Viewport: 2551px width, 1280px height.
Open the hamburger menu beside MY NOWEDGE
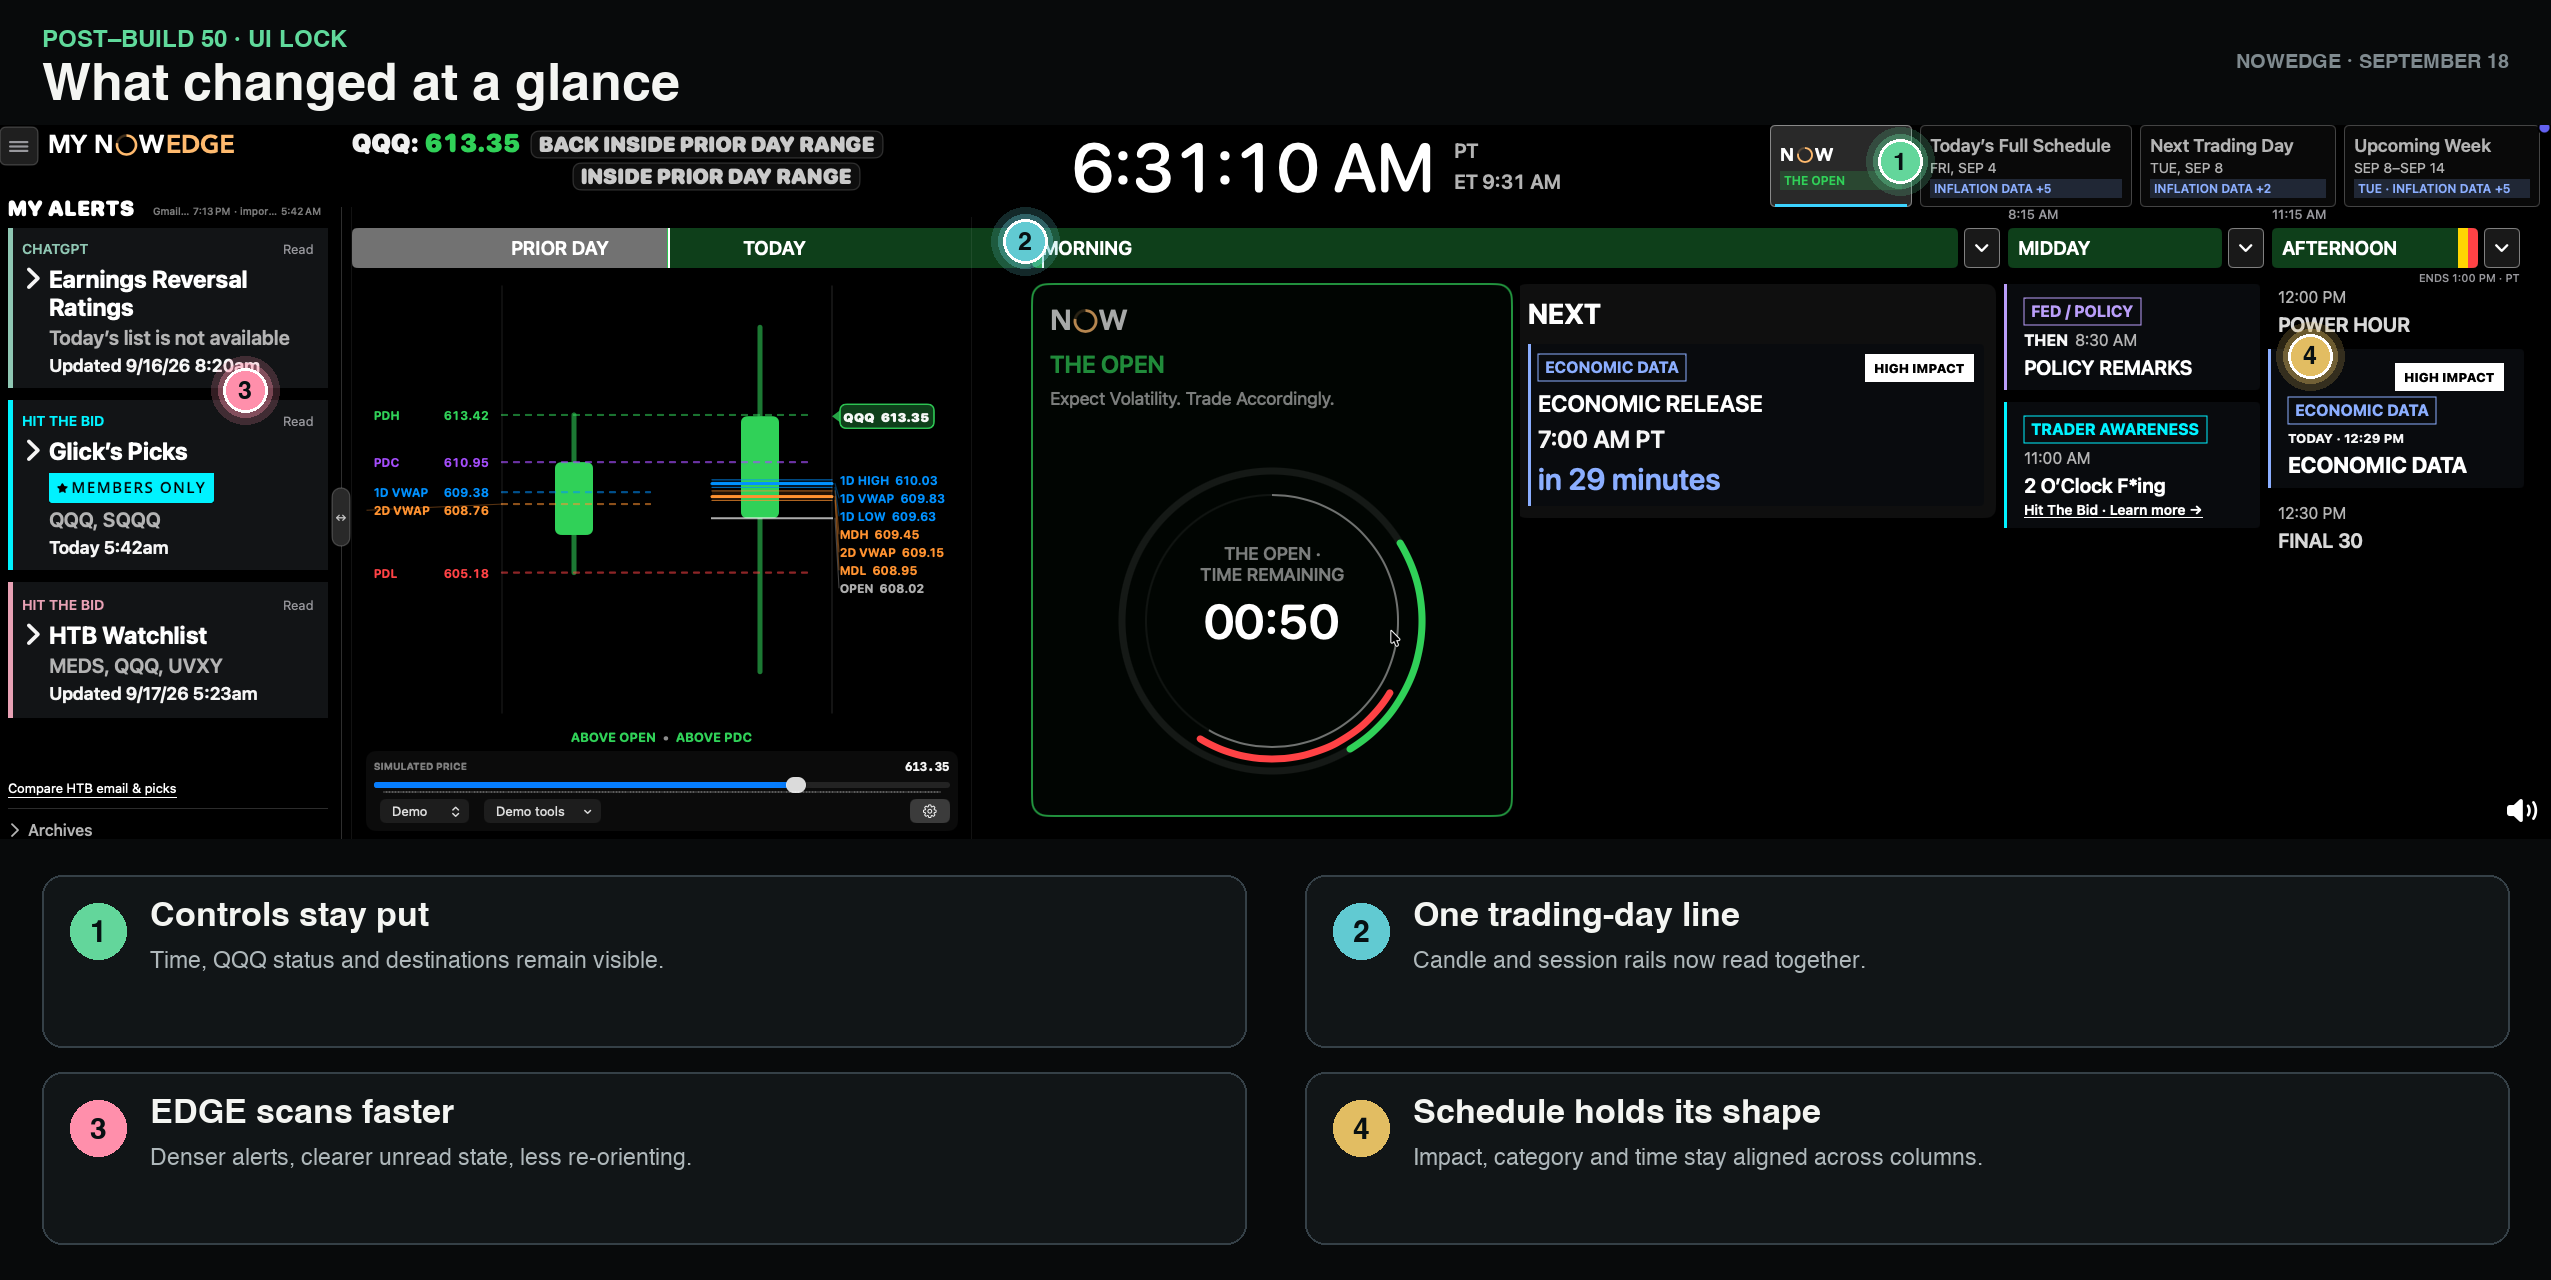(19, 146)
